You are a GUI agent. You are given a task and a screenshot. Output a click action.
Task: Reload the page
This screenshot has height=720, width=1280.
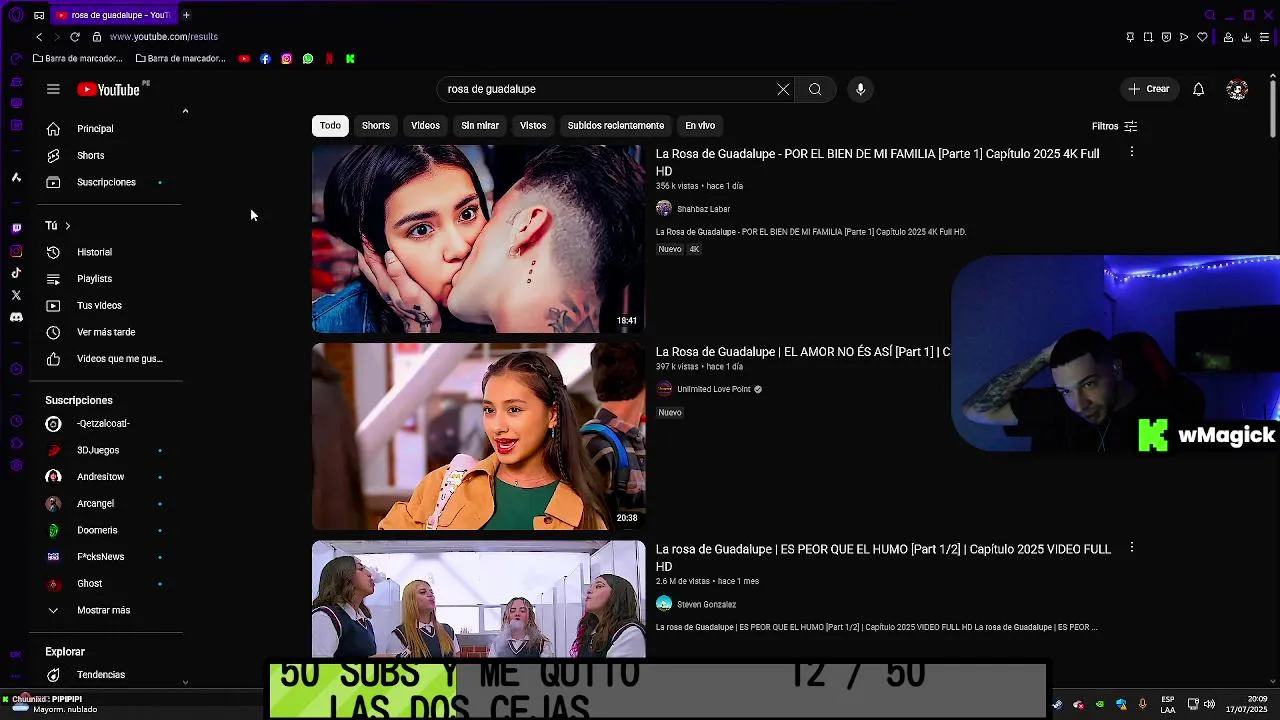(x=74, y=37)
